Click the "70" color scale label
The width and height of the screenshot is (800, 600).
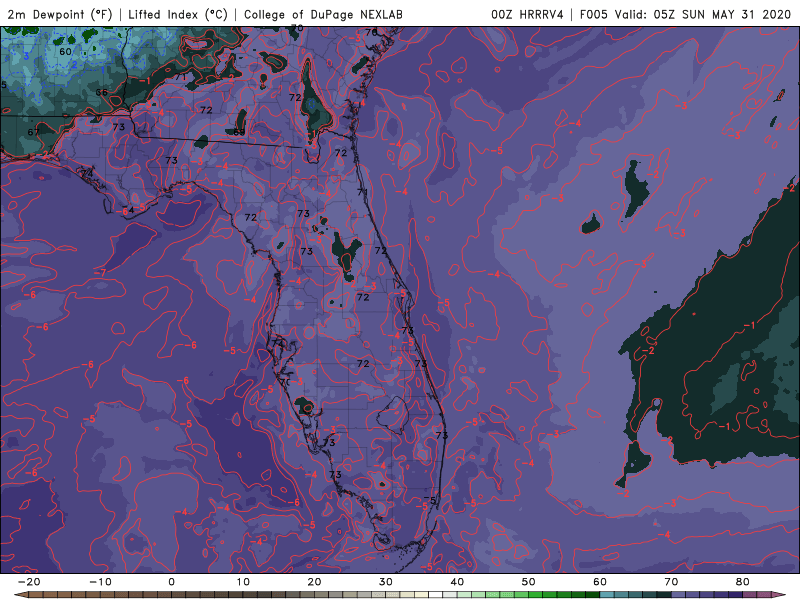click(671, 582)
